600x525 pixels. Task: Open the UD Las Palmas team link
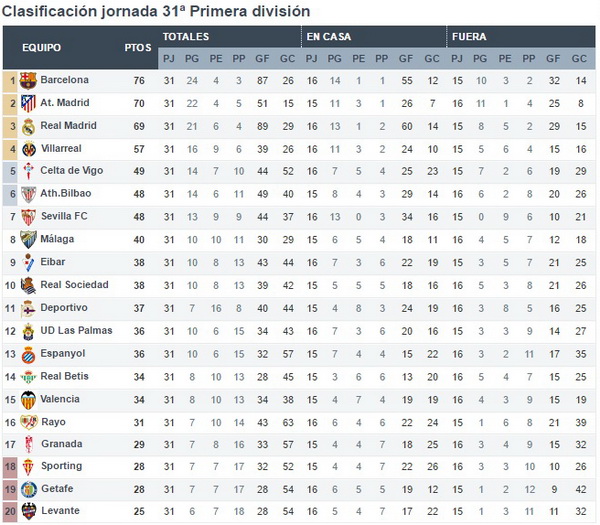[x=76, y=330]
